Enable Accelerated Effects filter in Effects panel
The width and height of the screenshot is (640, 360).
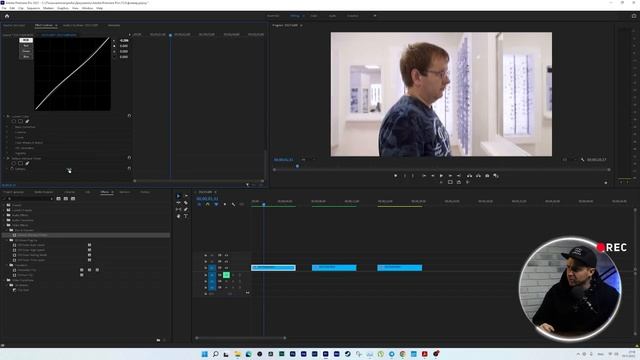(x=58, y=199)
